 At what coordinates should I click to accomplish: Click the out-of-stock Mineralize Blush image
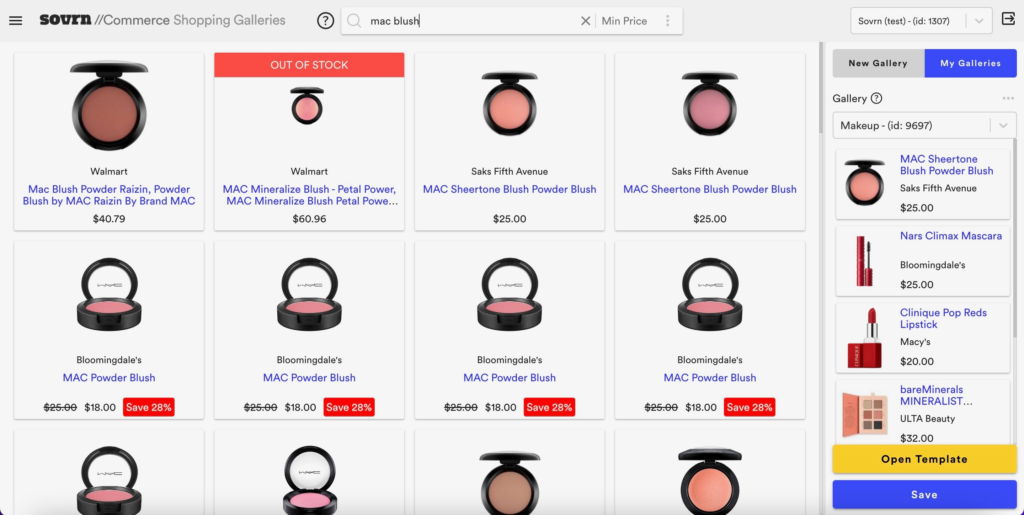coord(307,106)
